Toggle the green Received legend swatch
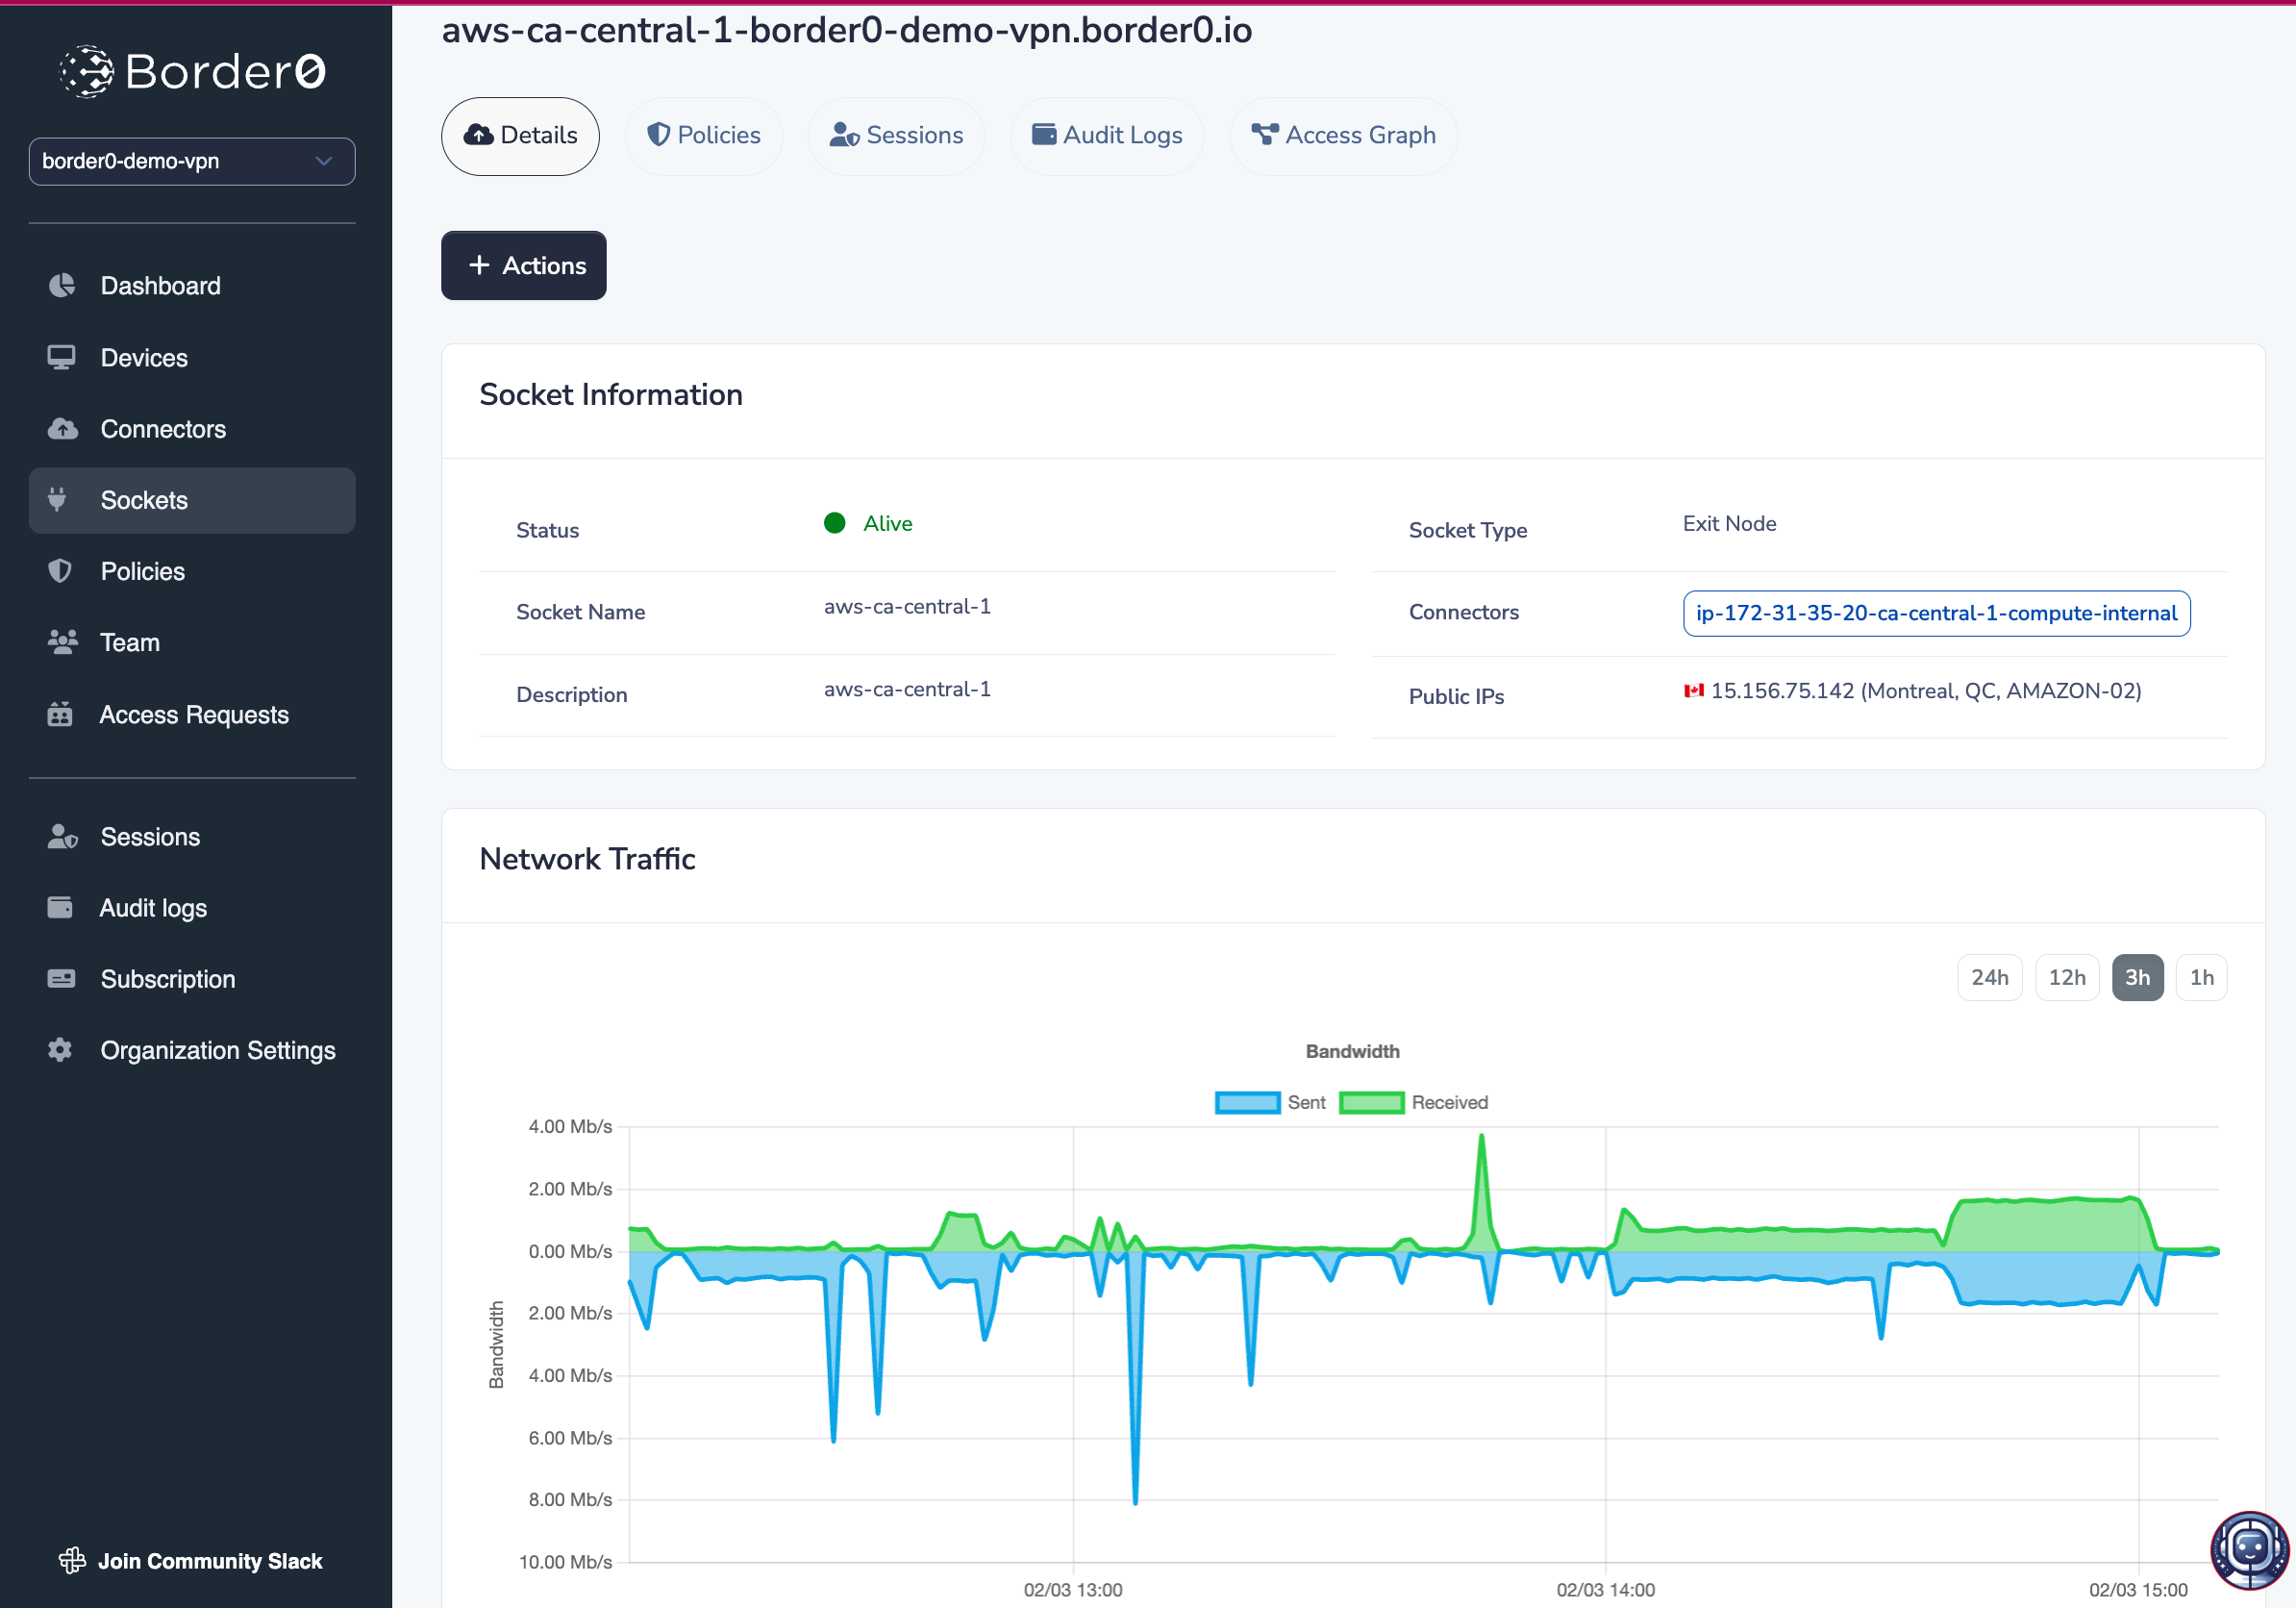 pyautogui.click(x=1371, y=1102)
